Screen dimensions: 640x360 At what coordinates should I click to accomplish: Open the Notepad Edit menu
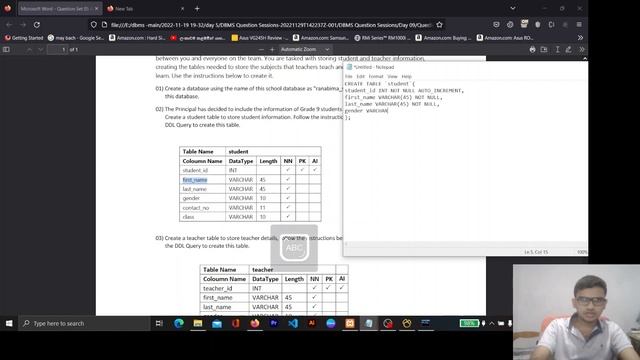[360, 76]
